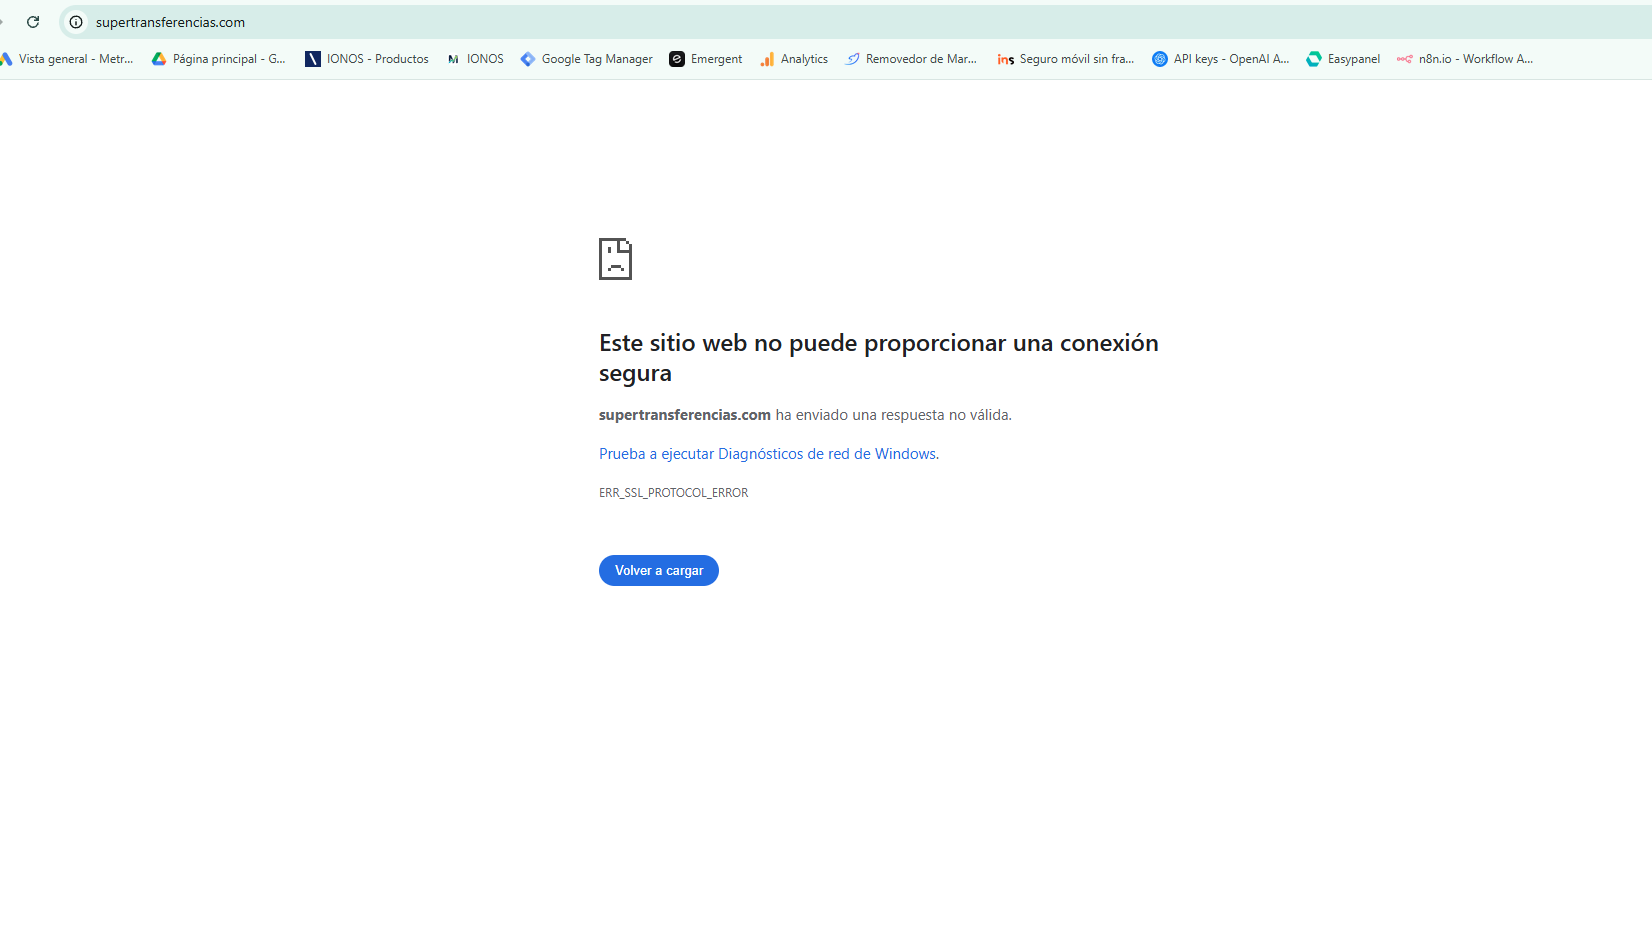This screenshot has height=949, width=1652.
Task: Open the plain IONOS bookmark
Action: pyautogui.click(x=476, y=59)
